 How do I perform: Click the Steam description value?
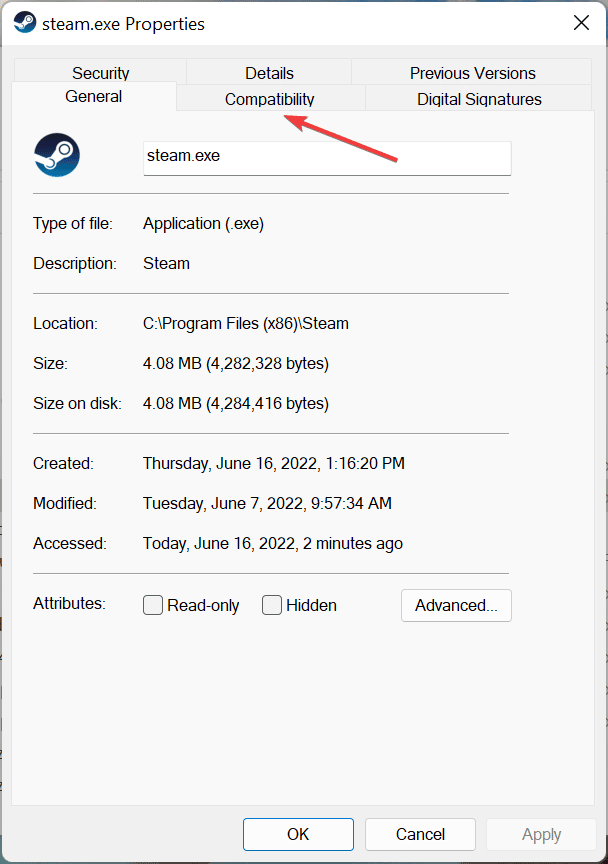pyautogui.click(x=166, y=263)
